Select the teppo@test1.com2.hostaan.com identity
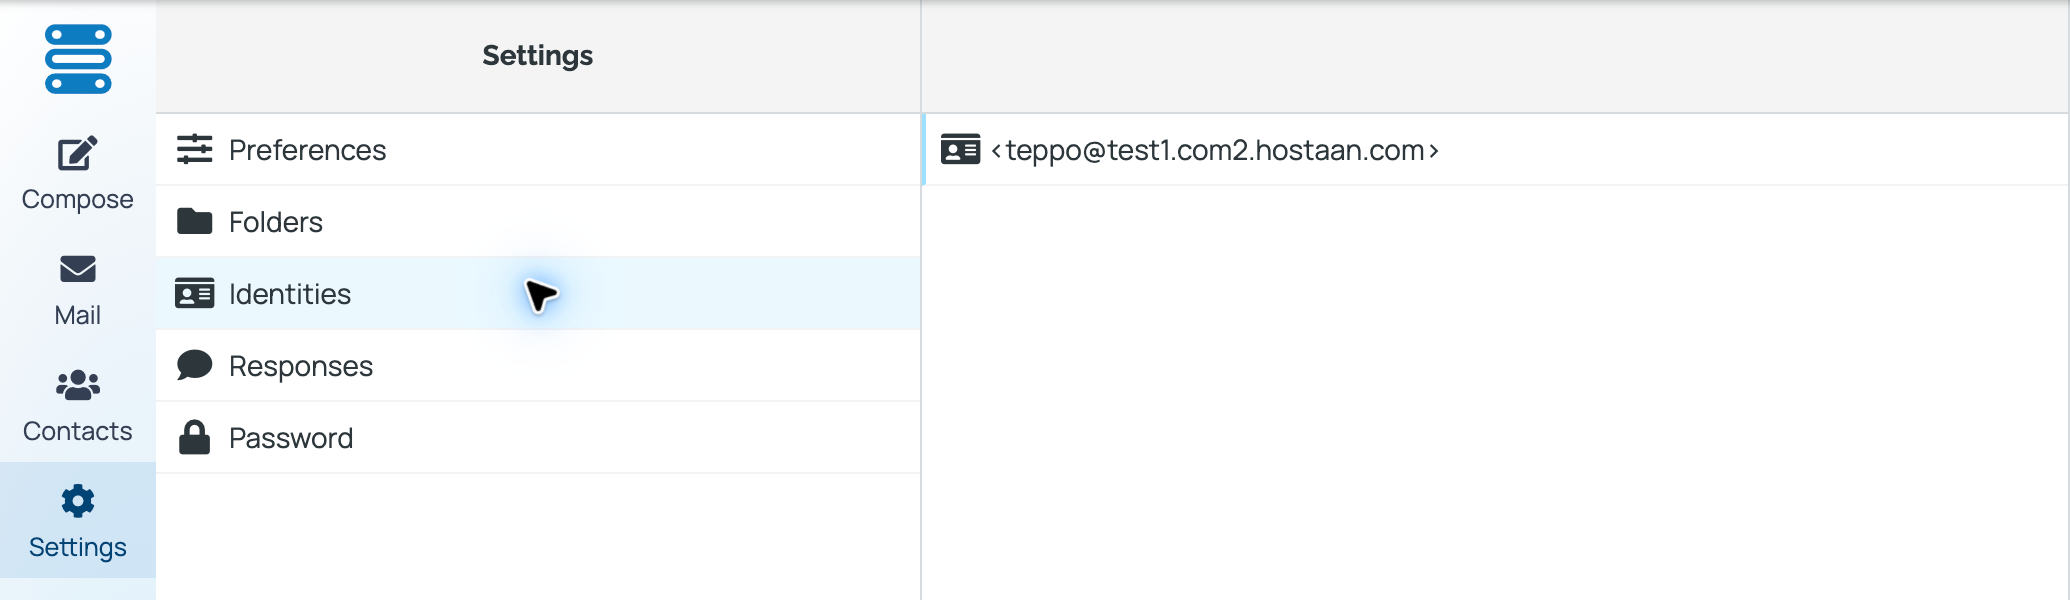 (x=1495, y=149)
